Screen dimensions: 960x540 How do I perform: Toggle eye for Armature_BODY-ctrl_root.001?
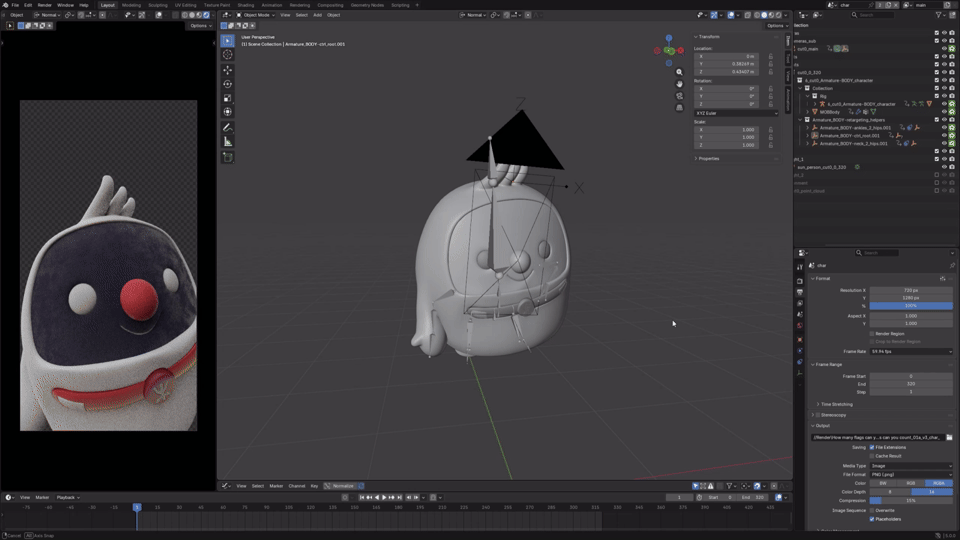[x=944, y=135]
